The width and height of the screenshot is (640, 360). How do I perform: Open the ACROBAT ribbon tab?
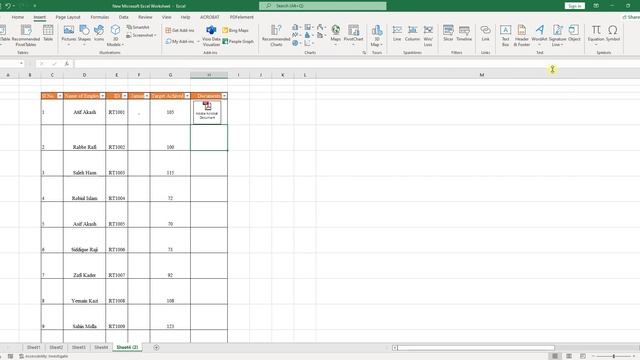point(210,17)
